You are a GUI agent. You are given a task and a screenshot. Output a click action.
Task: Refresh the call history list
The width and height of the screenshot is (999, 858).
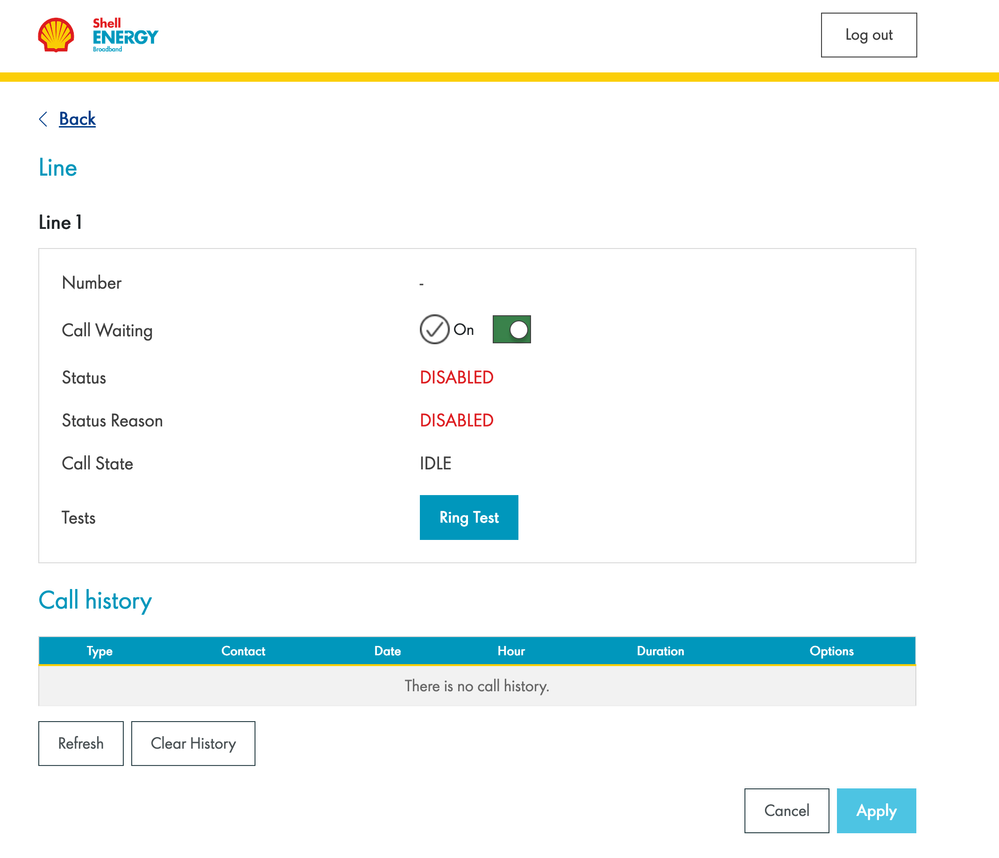tap(81, 743)
